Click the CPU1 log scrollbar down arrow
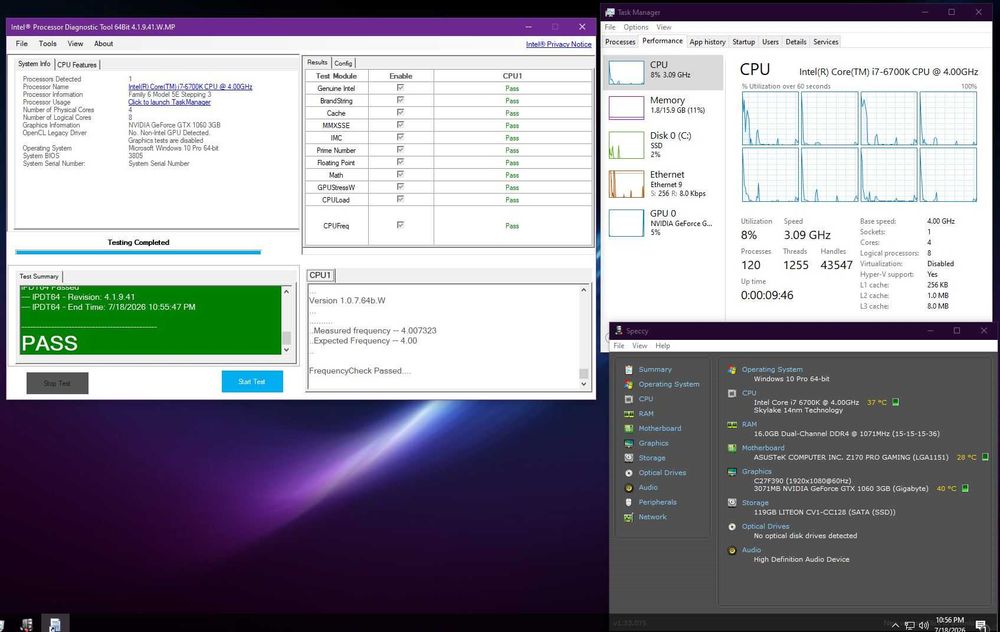Viewport: 1000px width, 632px height. point(584,384)
